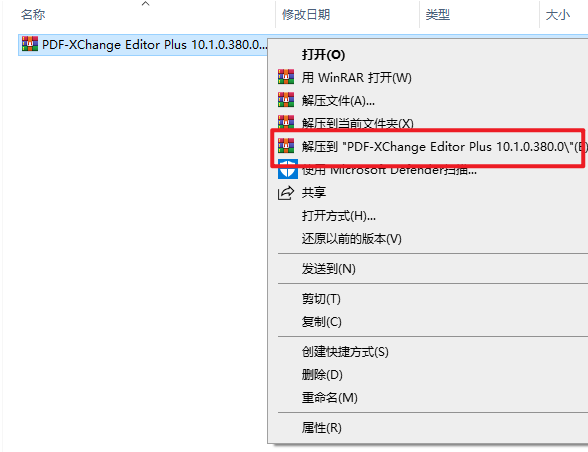The image size is (588, 452).
Task: Click WinRAR icon beside 解压到当前文件夹(X)
Action: (x=286, y=122)
